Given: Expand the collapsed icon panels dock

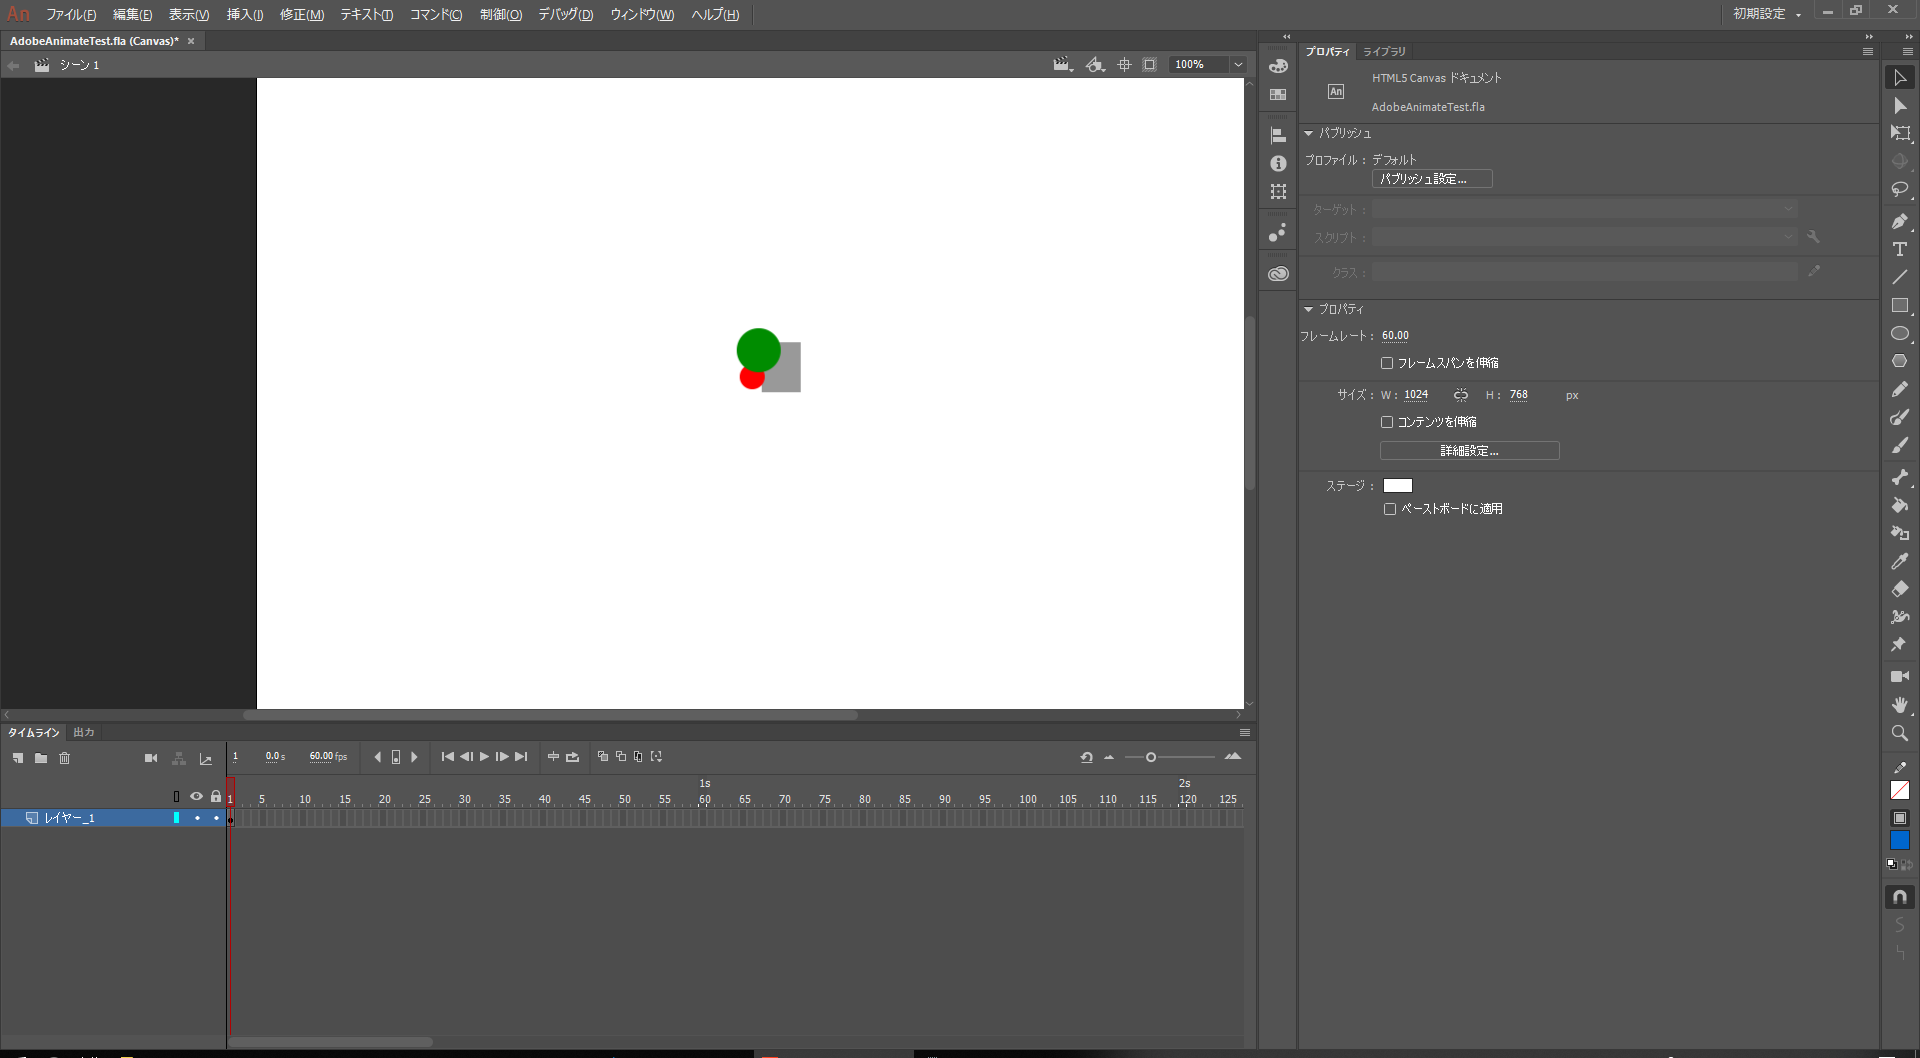Looking at the screenshot, I should (1287, 37).
